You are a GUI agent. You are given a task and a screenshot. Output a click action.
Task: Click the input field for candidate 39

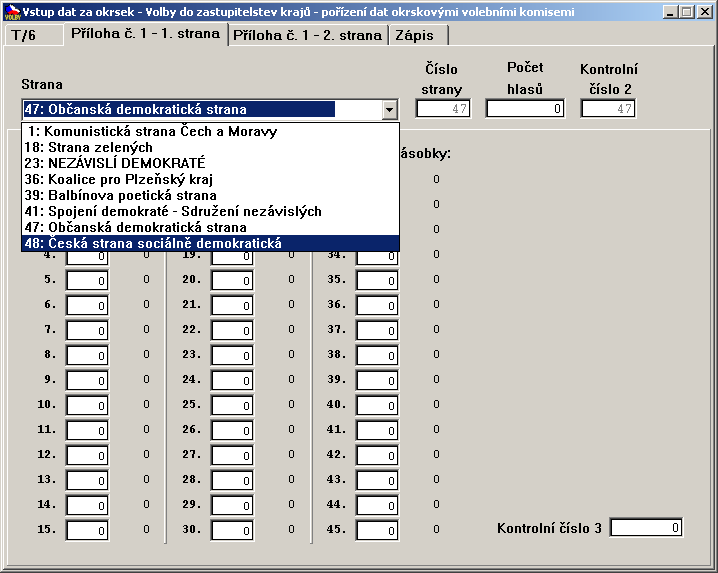(x=377, y=380)
